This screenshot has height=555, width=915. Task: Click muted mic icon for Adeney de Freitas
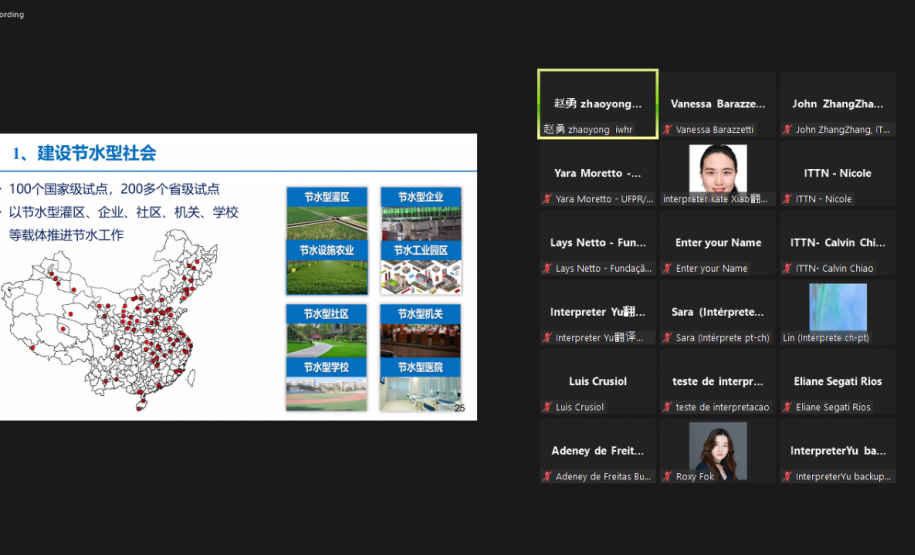pos(548,477)
